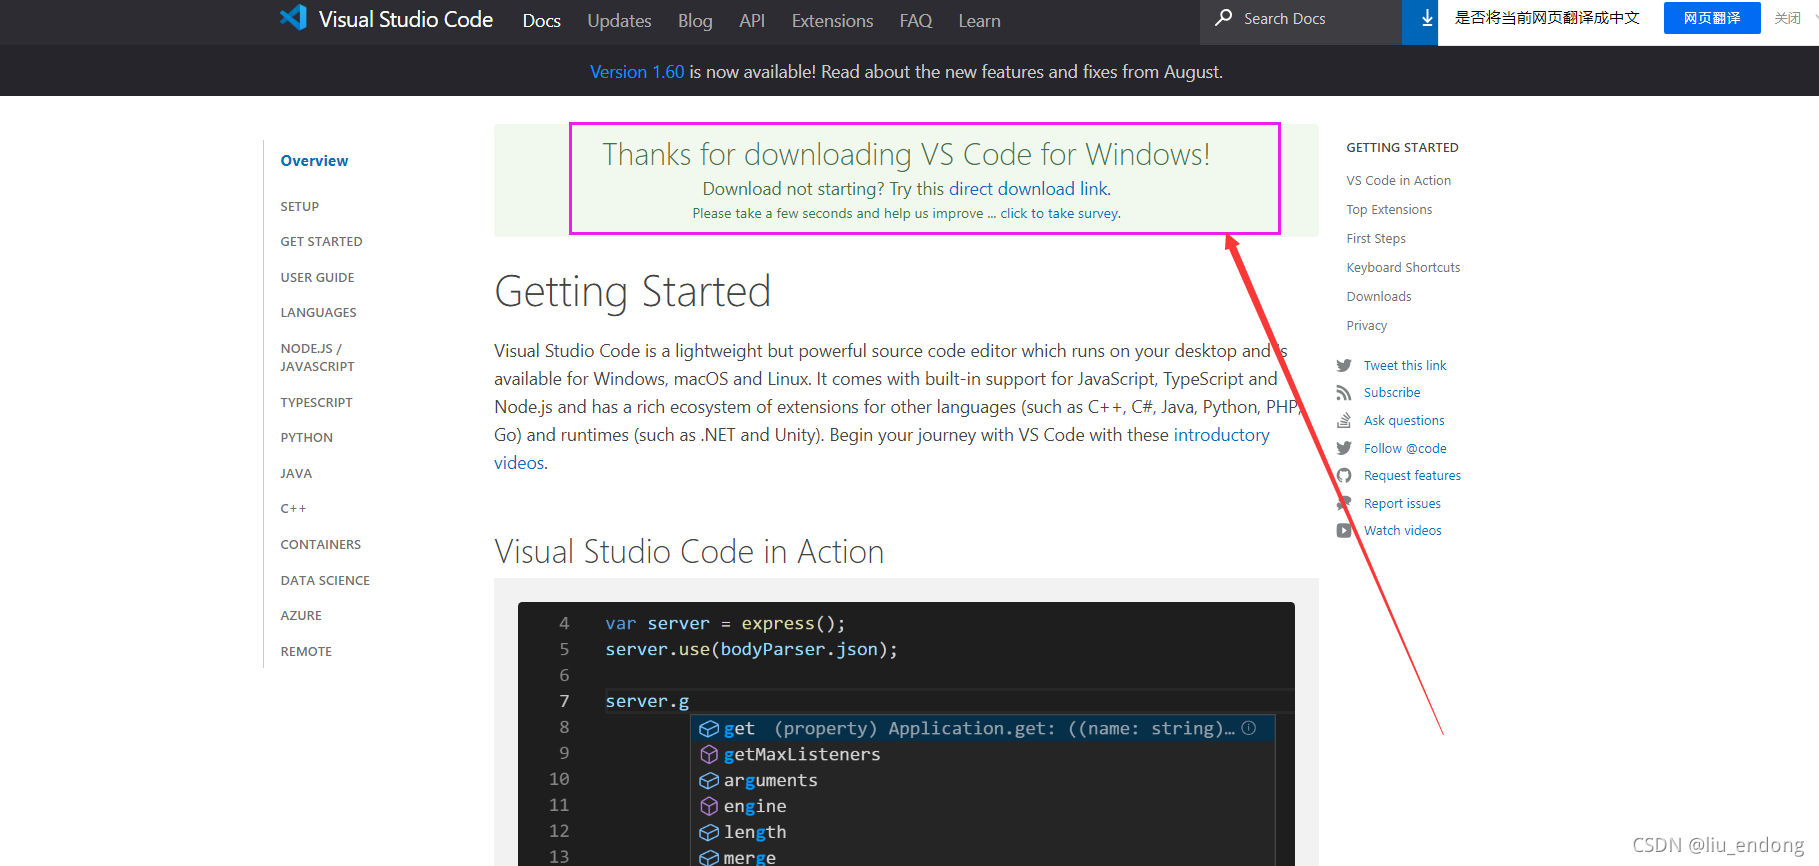This screenshot has height=866, width=1819.
Task: Expand the C++ sidebar section
Action: [293, 509]
